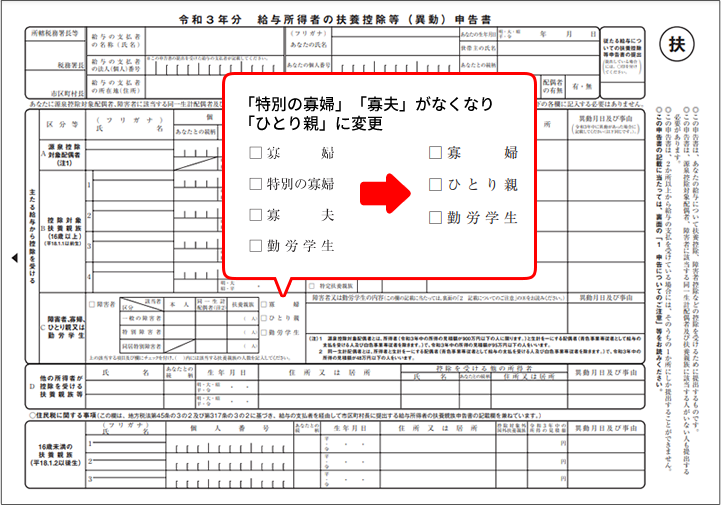Tick the 寡婦 checkbox in right column
Screen dimensions: 721x505
(x=435, y=153)
